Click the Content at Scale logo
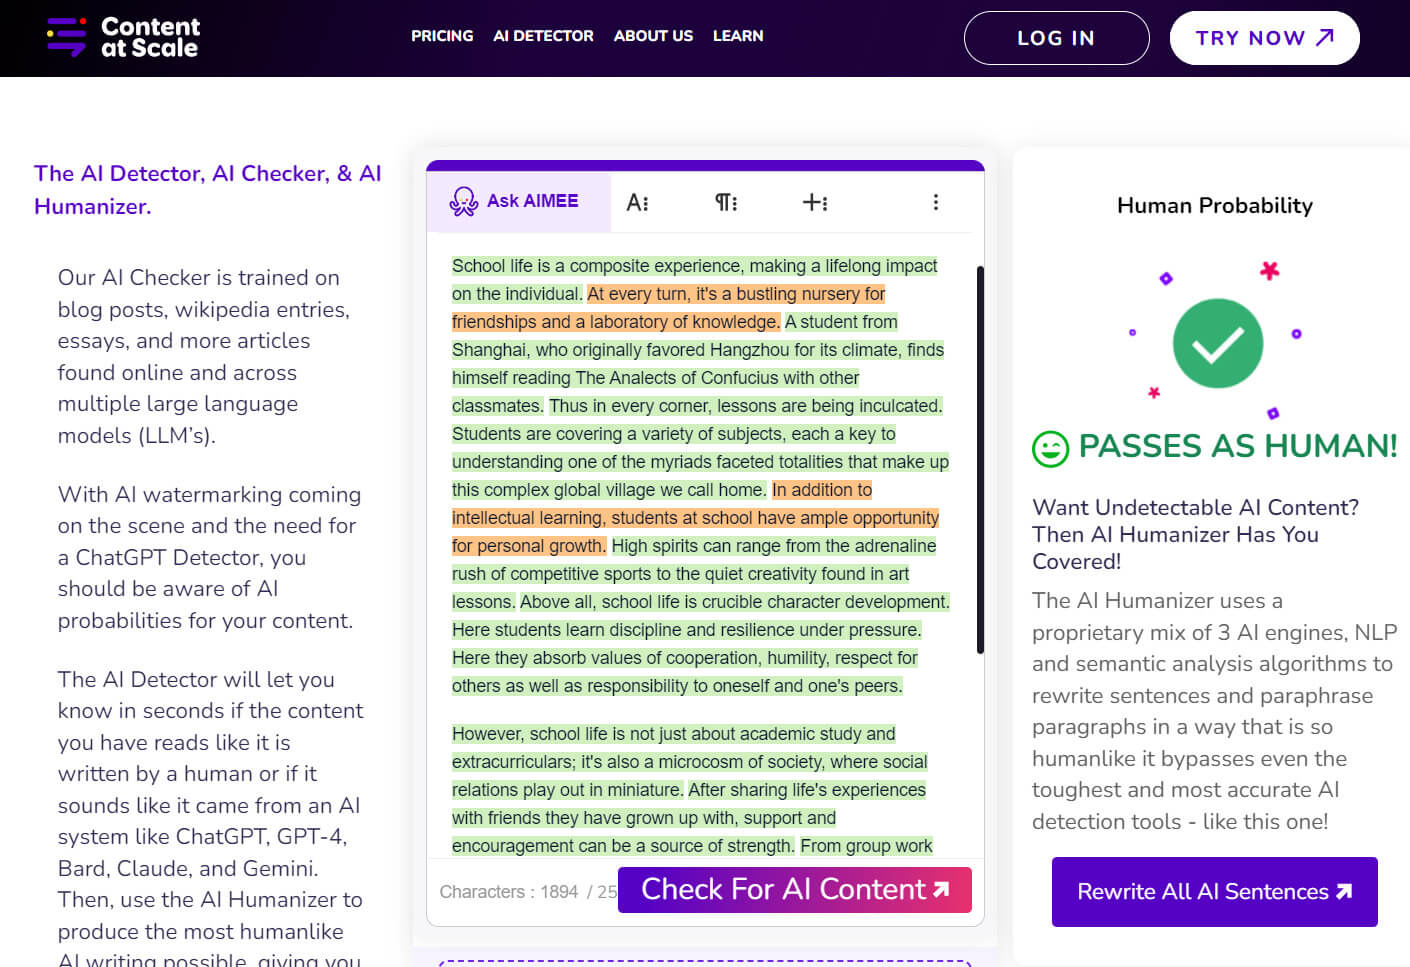Screen dimensions: 1410x967 tap(122, 37)
